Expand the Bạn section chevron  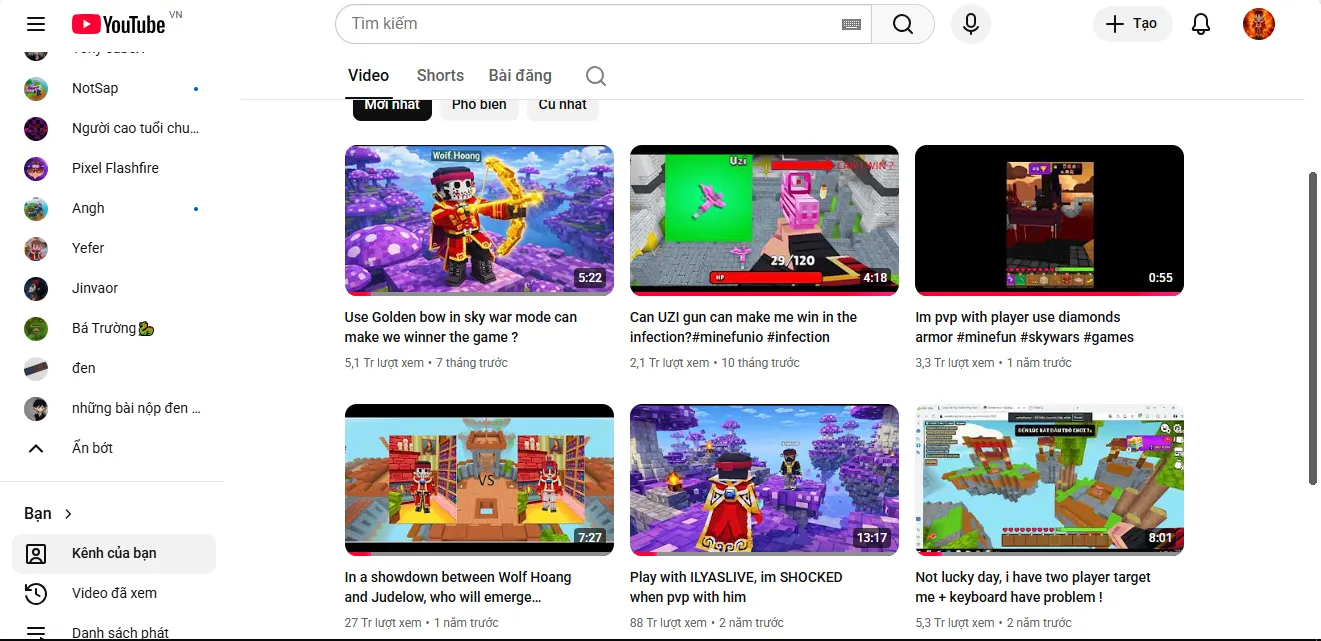[68, 514]
